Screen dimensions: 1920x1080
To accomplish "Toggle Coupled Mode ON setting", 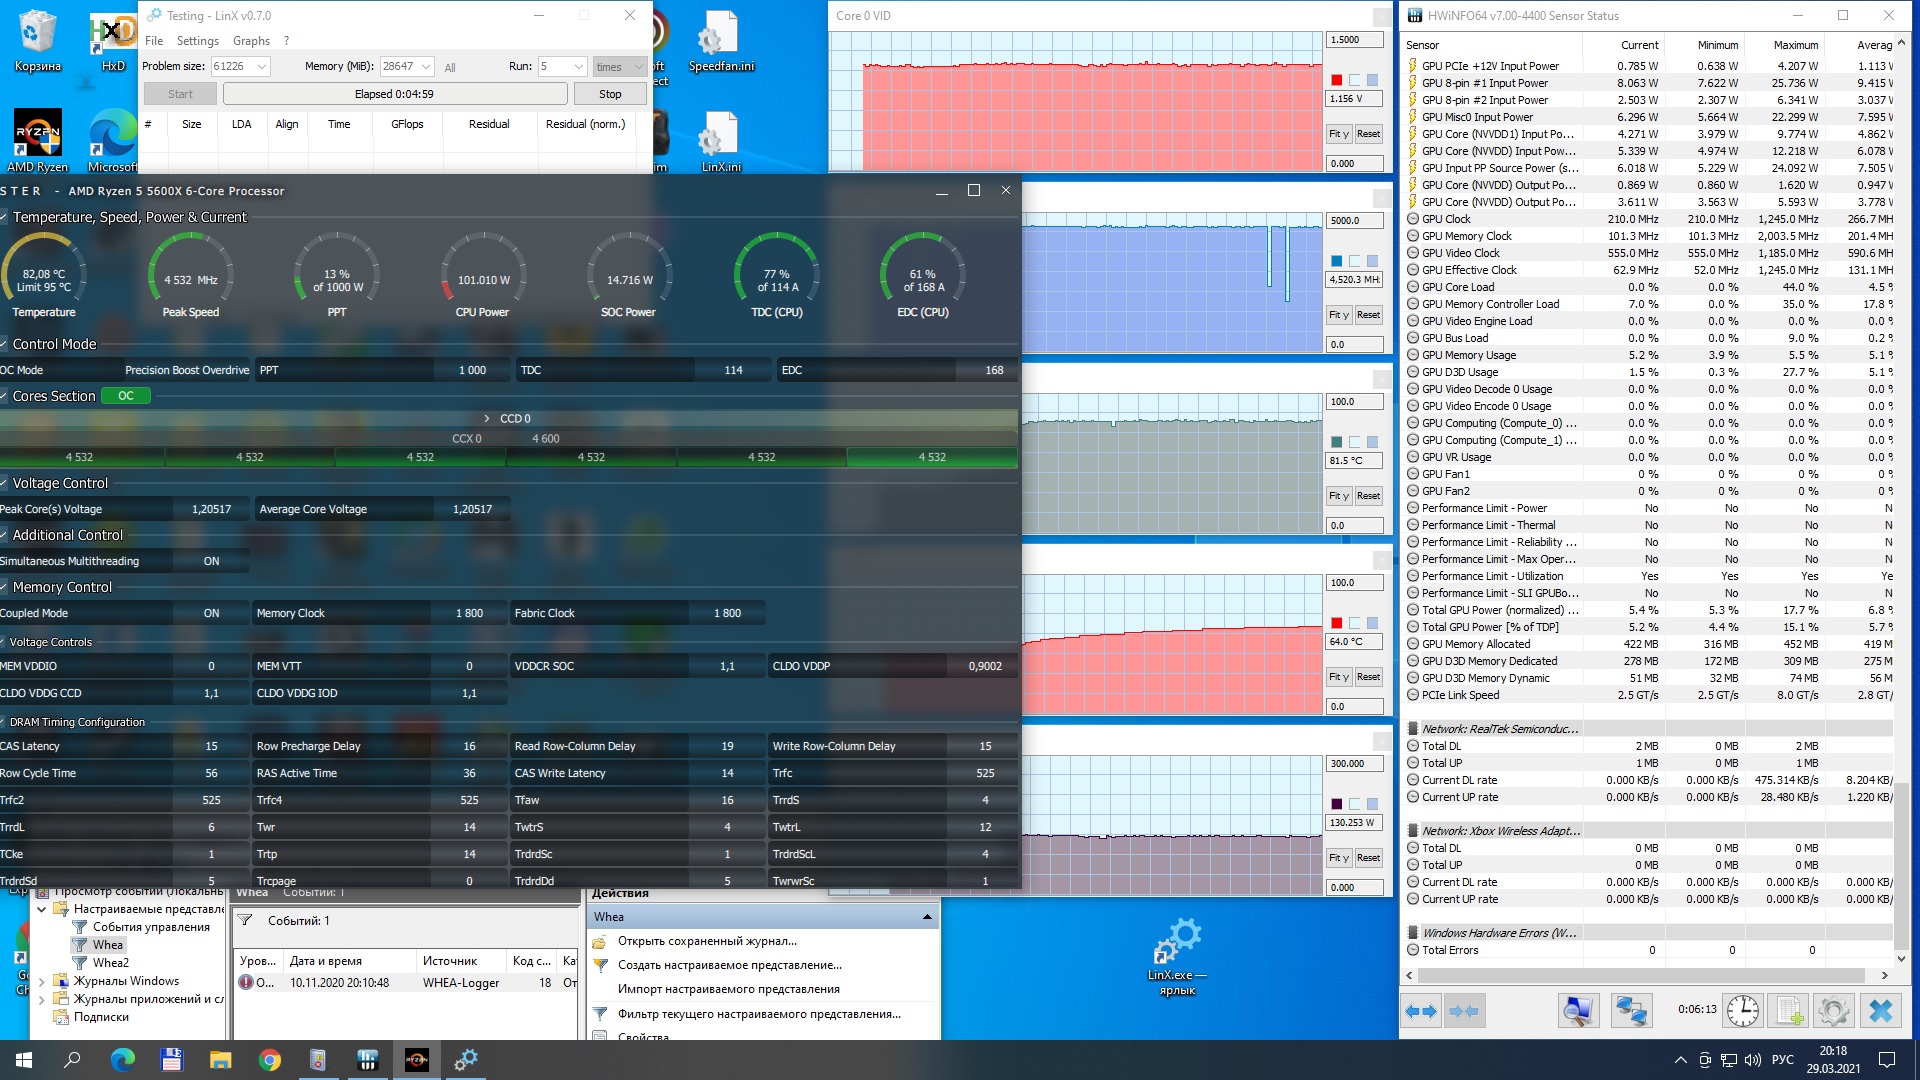I will [211, 613].
